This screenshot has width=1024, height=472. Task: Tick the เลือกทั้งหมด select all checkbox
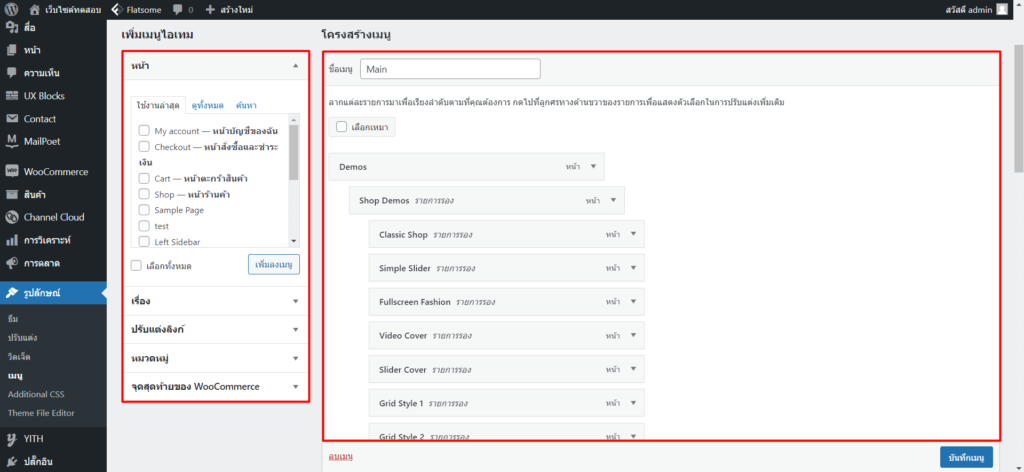136,266
